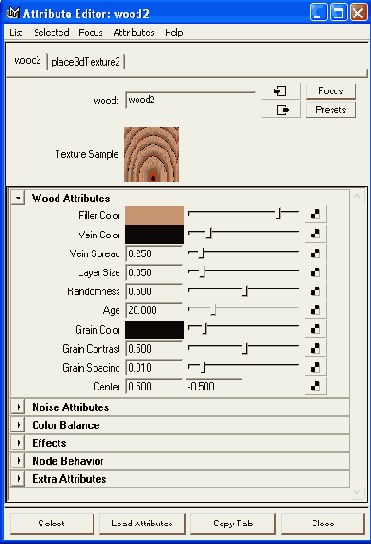Open the List menu
Image resolution: width=371 pixels, height=544 pixels.
coord(16,33)
